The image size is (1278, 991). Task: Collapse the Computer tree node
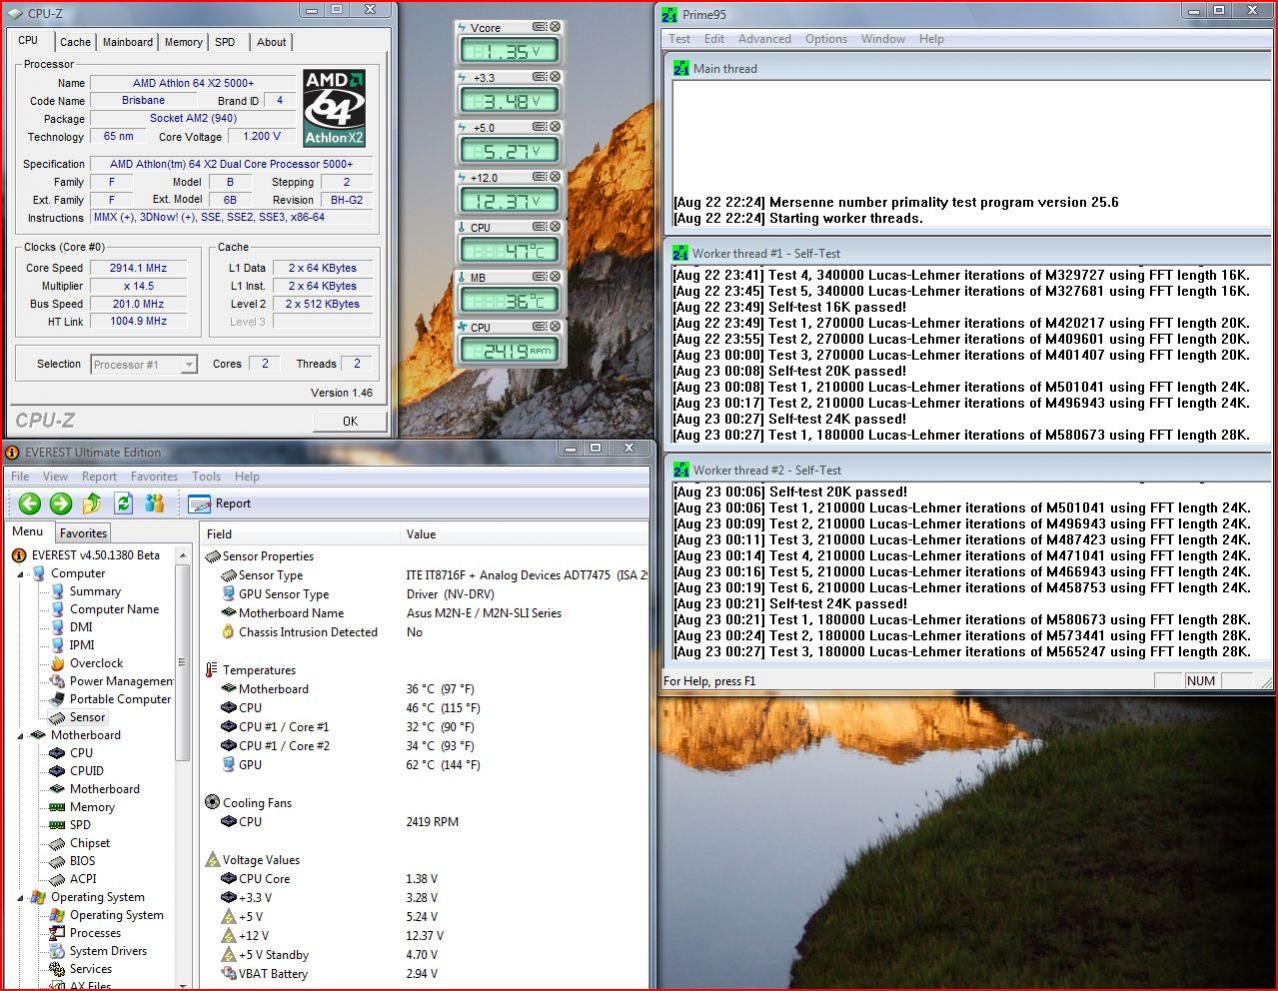(x=20, y=574)
